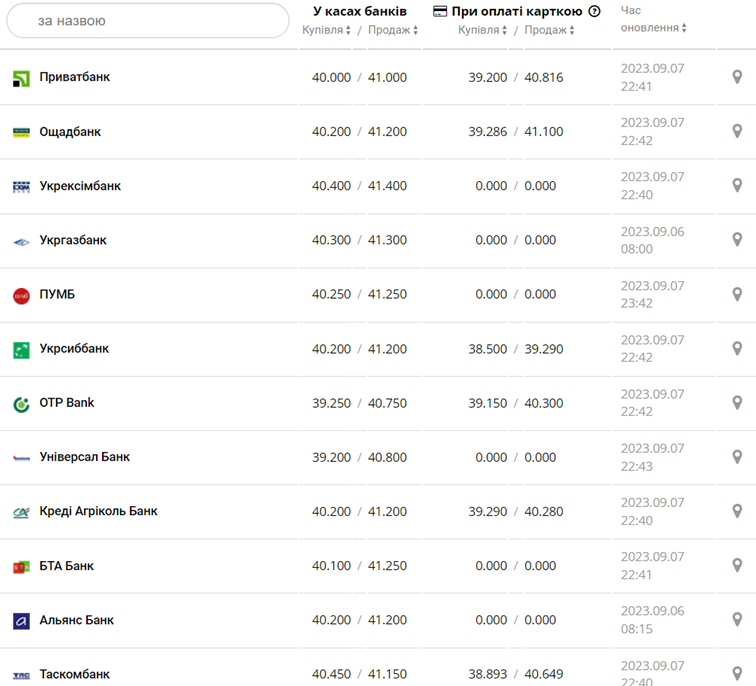This screenshot has height=686, width=756.
Task: Click the Укргазбанк bank name
Action: point(73,240)
